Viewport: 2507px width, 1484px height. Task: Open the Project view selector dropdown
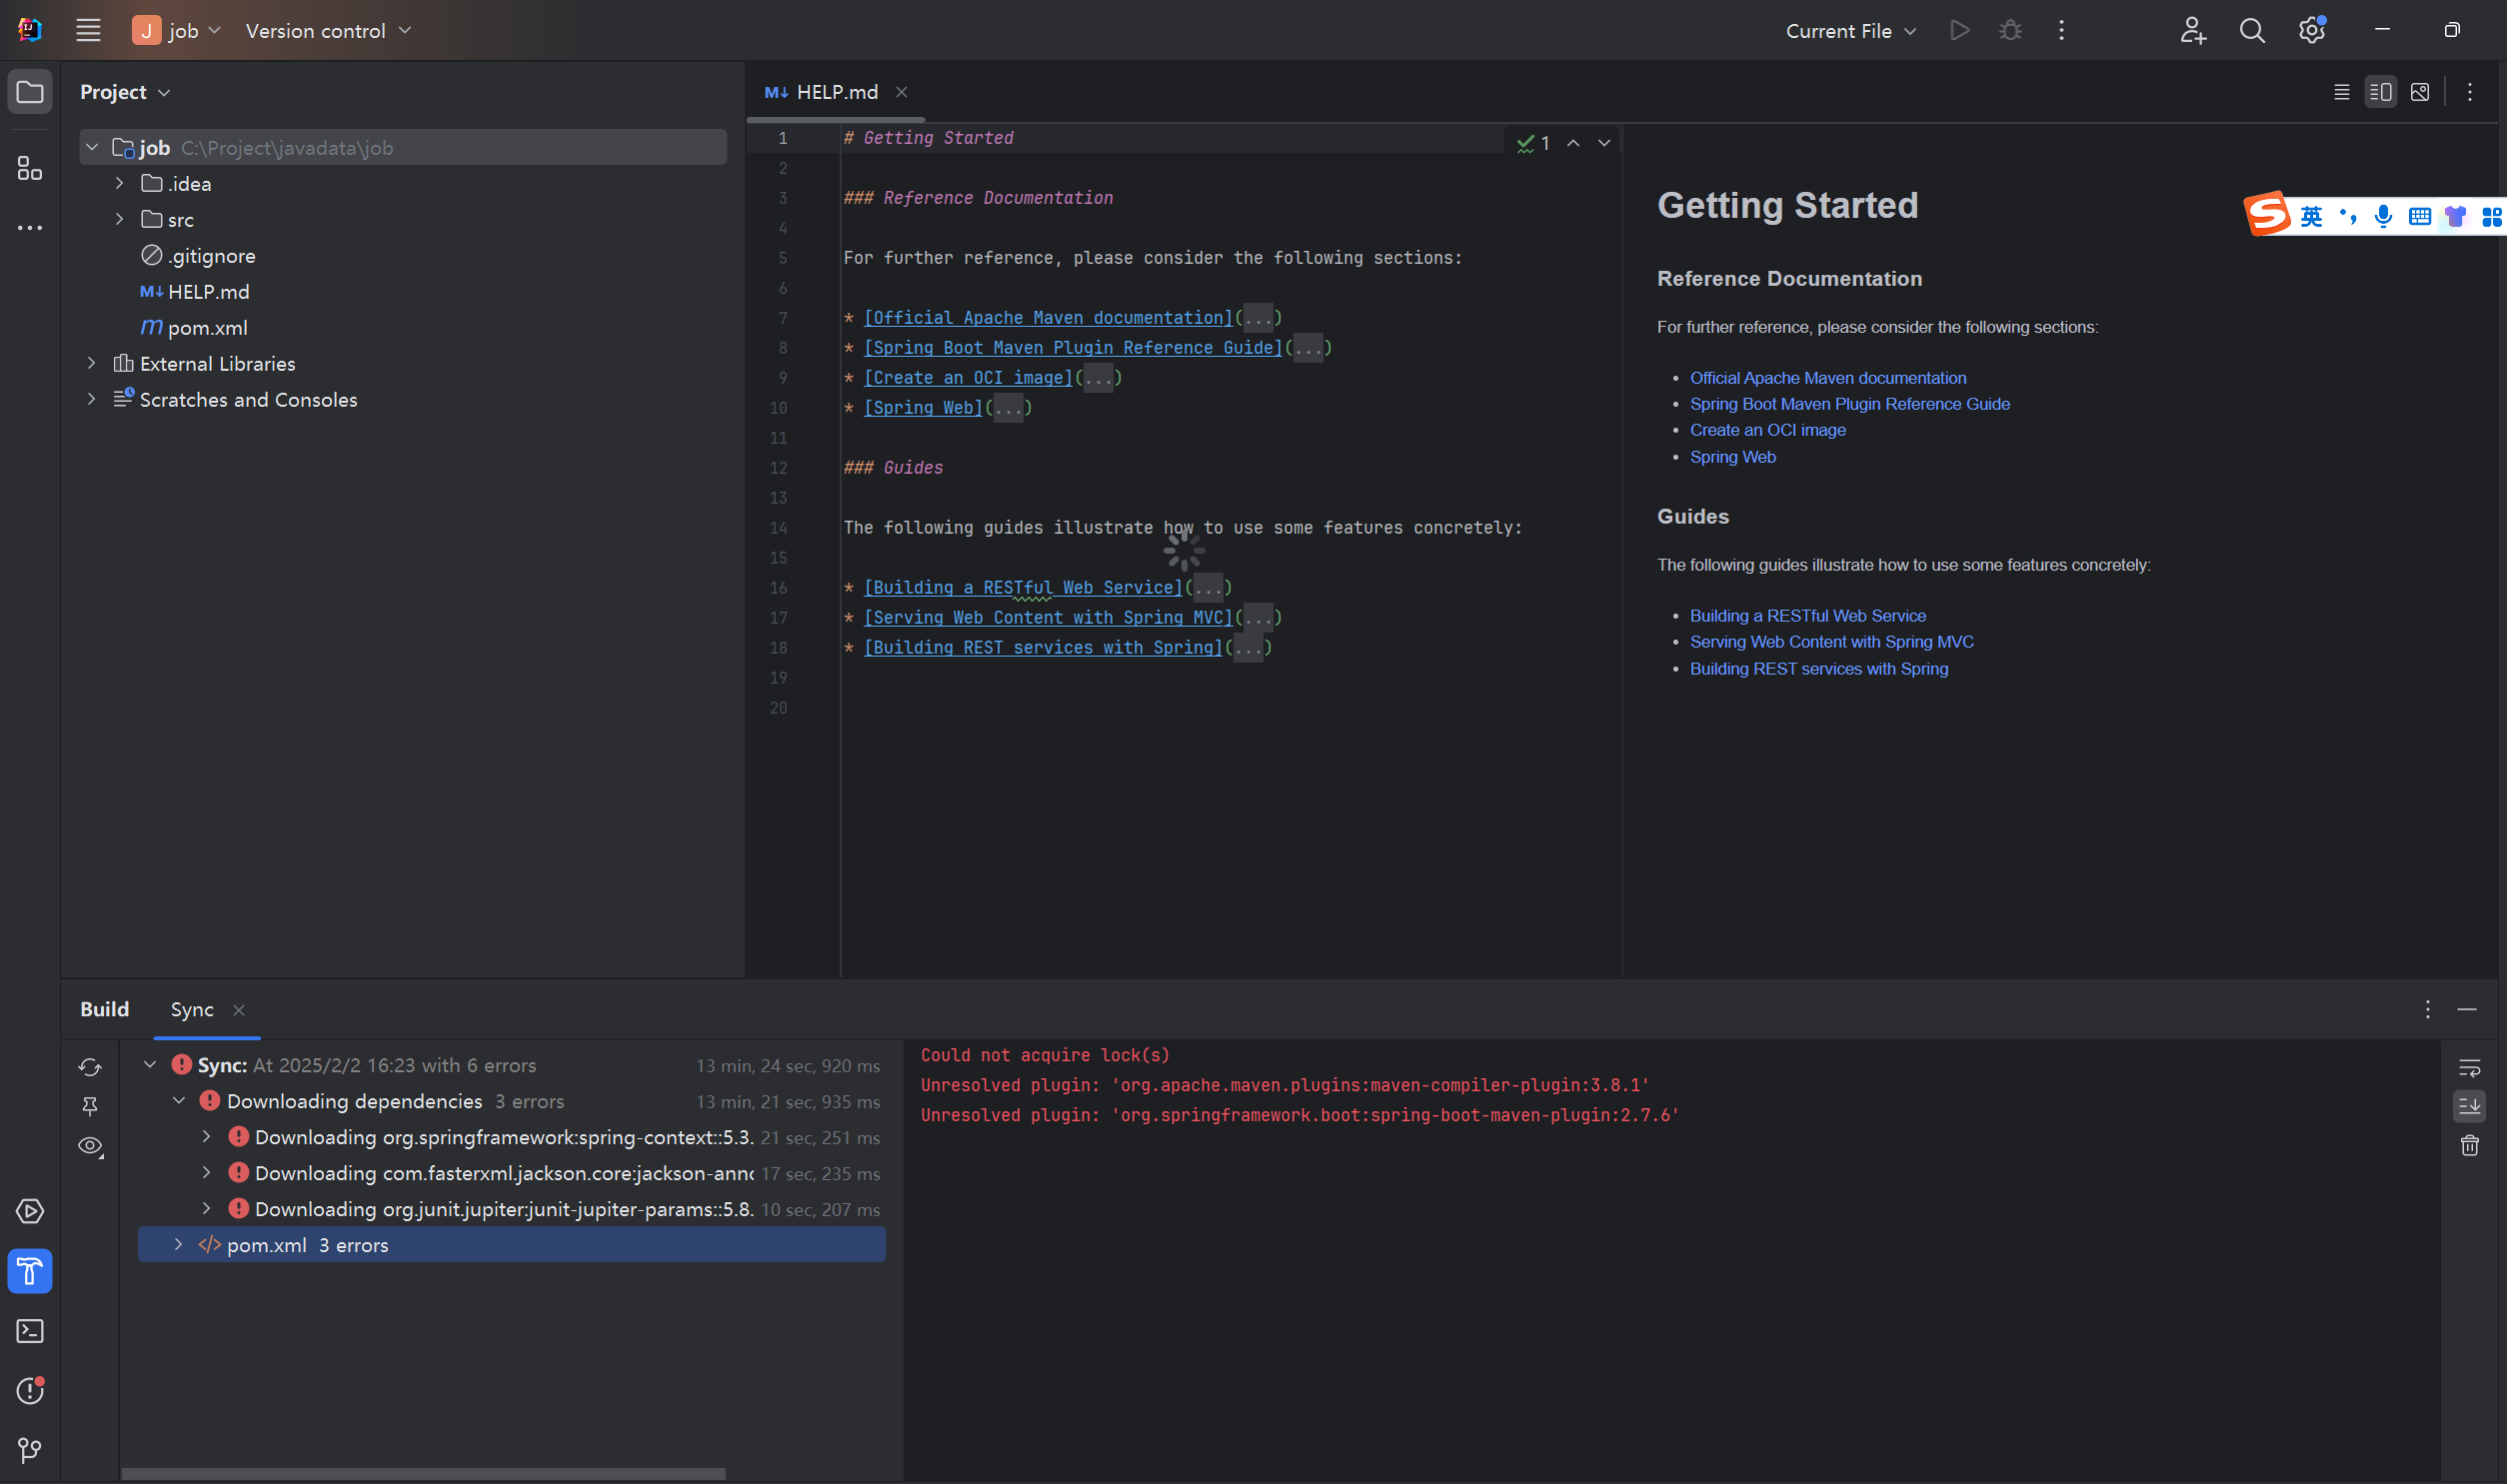[x=125, y=92]
